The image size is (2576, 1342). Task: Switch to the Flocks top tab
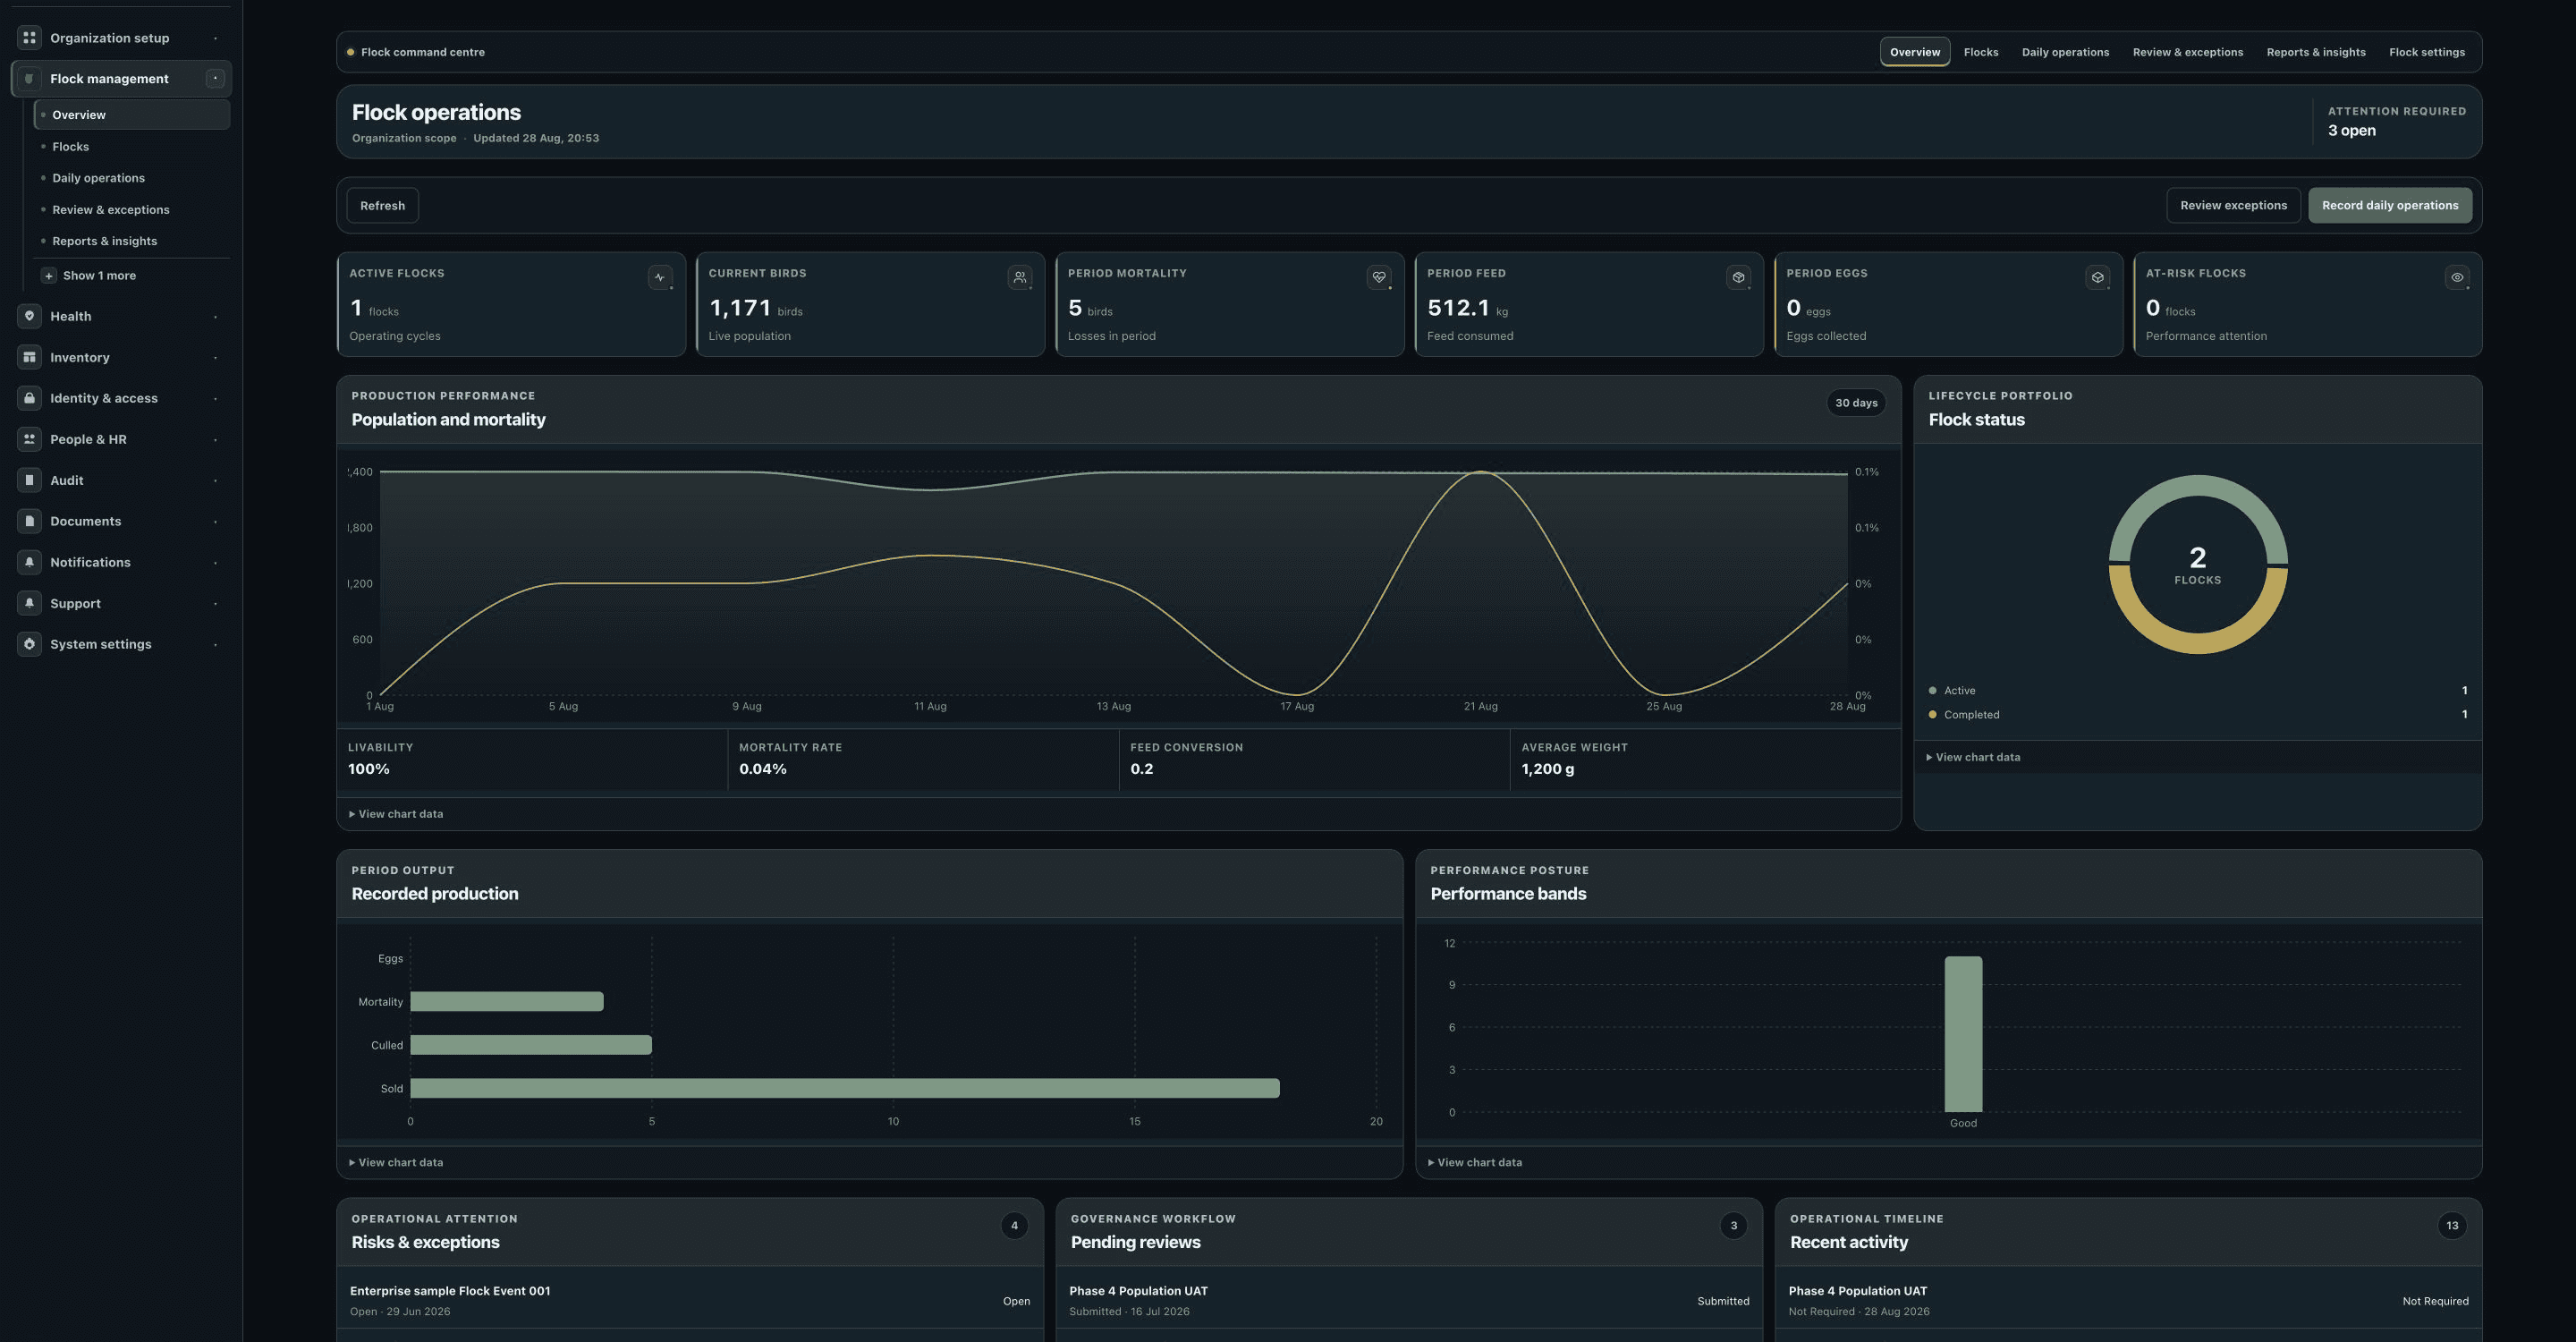click(1980, 52)
